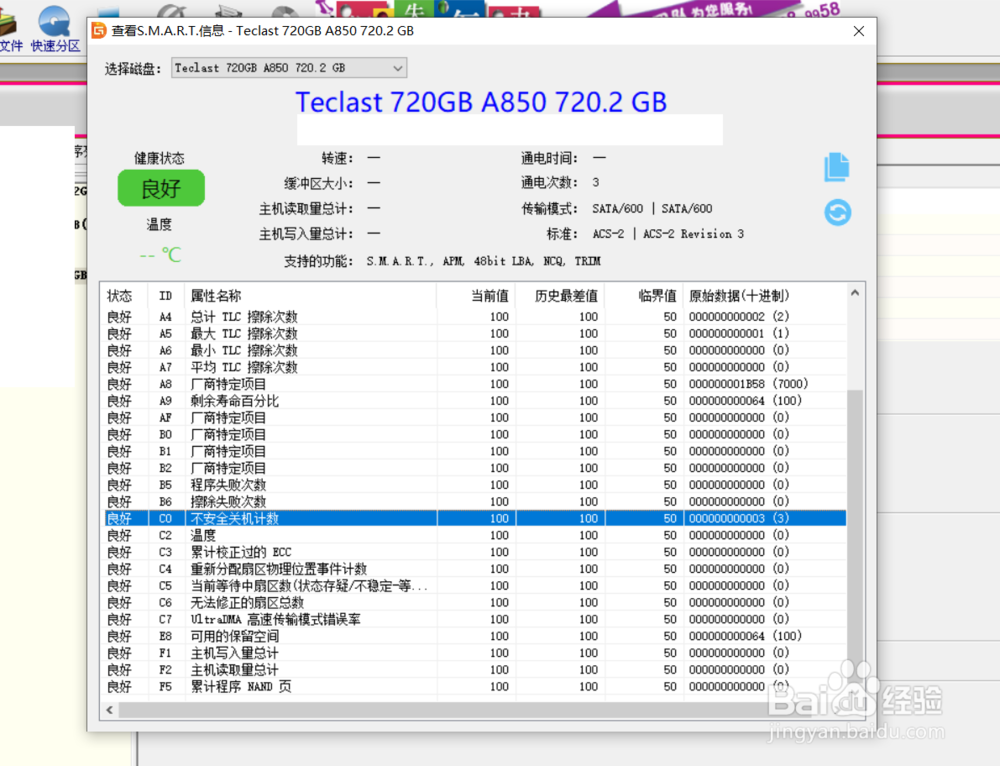Select the 当前等待中扇区数 row

pos(475,586)
